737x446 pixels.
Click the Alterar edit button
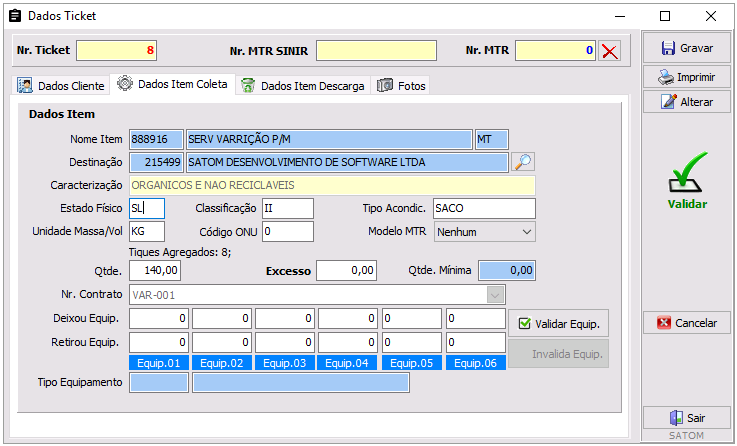coord(686,102)
